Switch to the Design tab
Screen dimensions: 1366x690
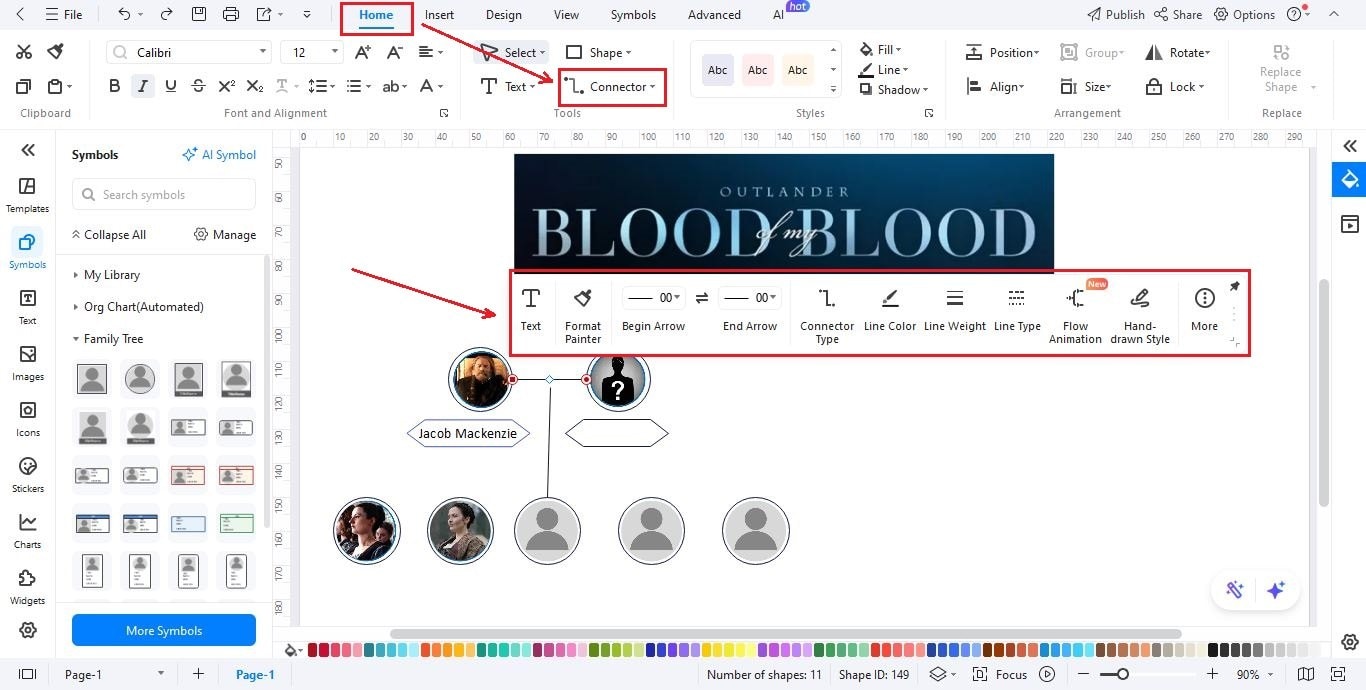[503, 15]
